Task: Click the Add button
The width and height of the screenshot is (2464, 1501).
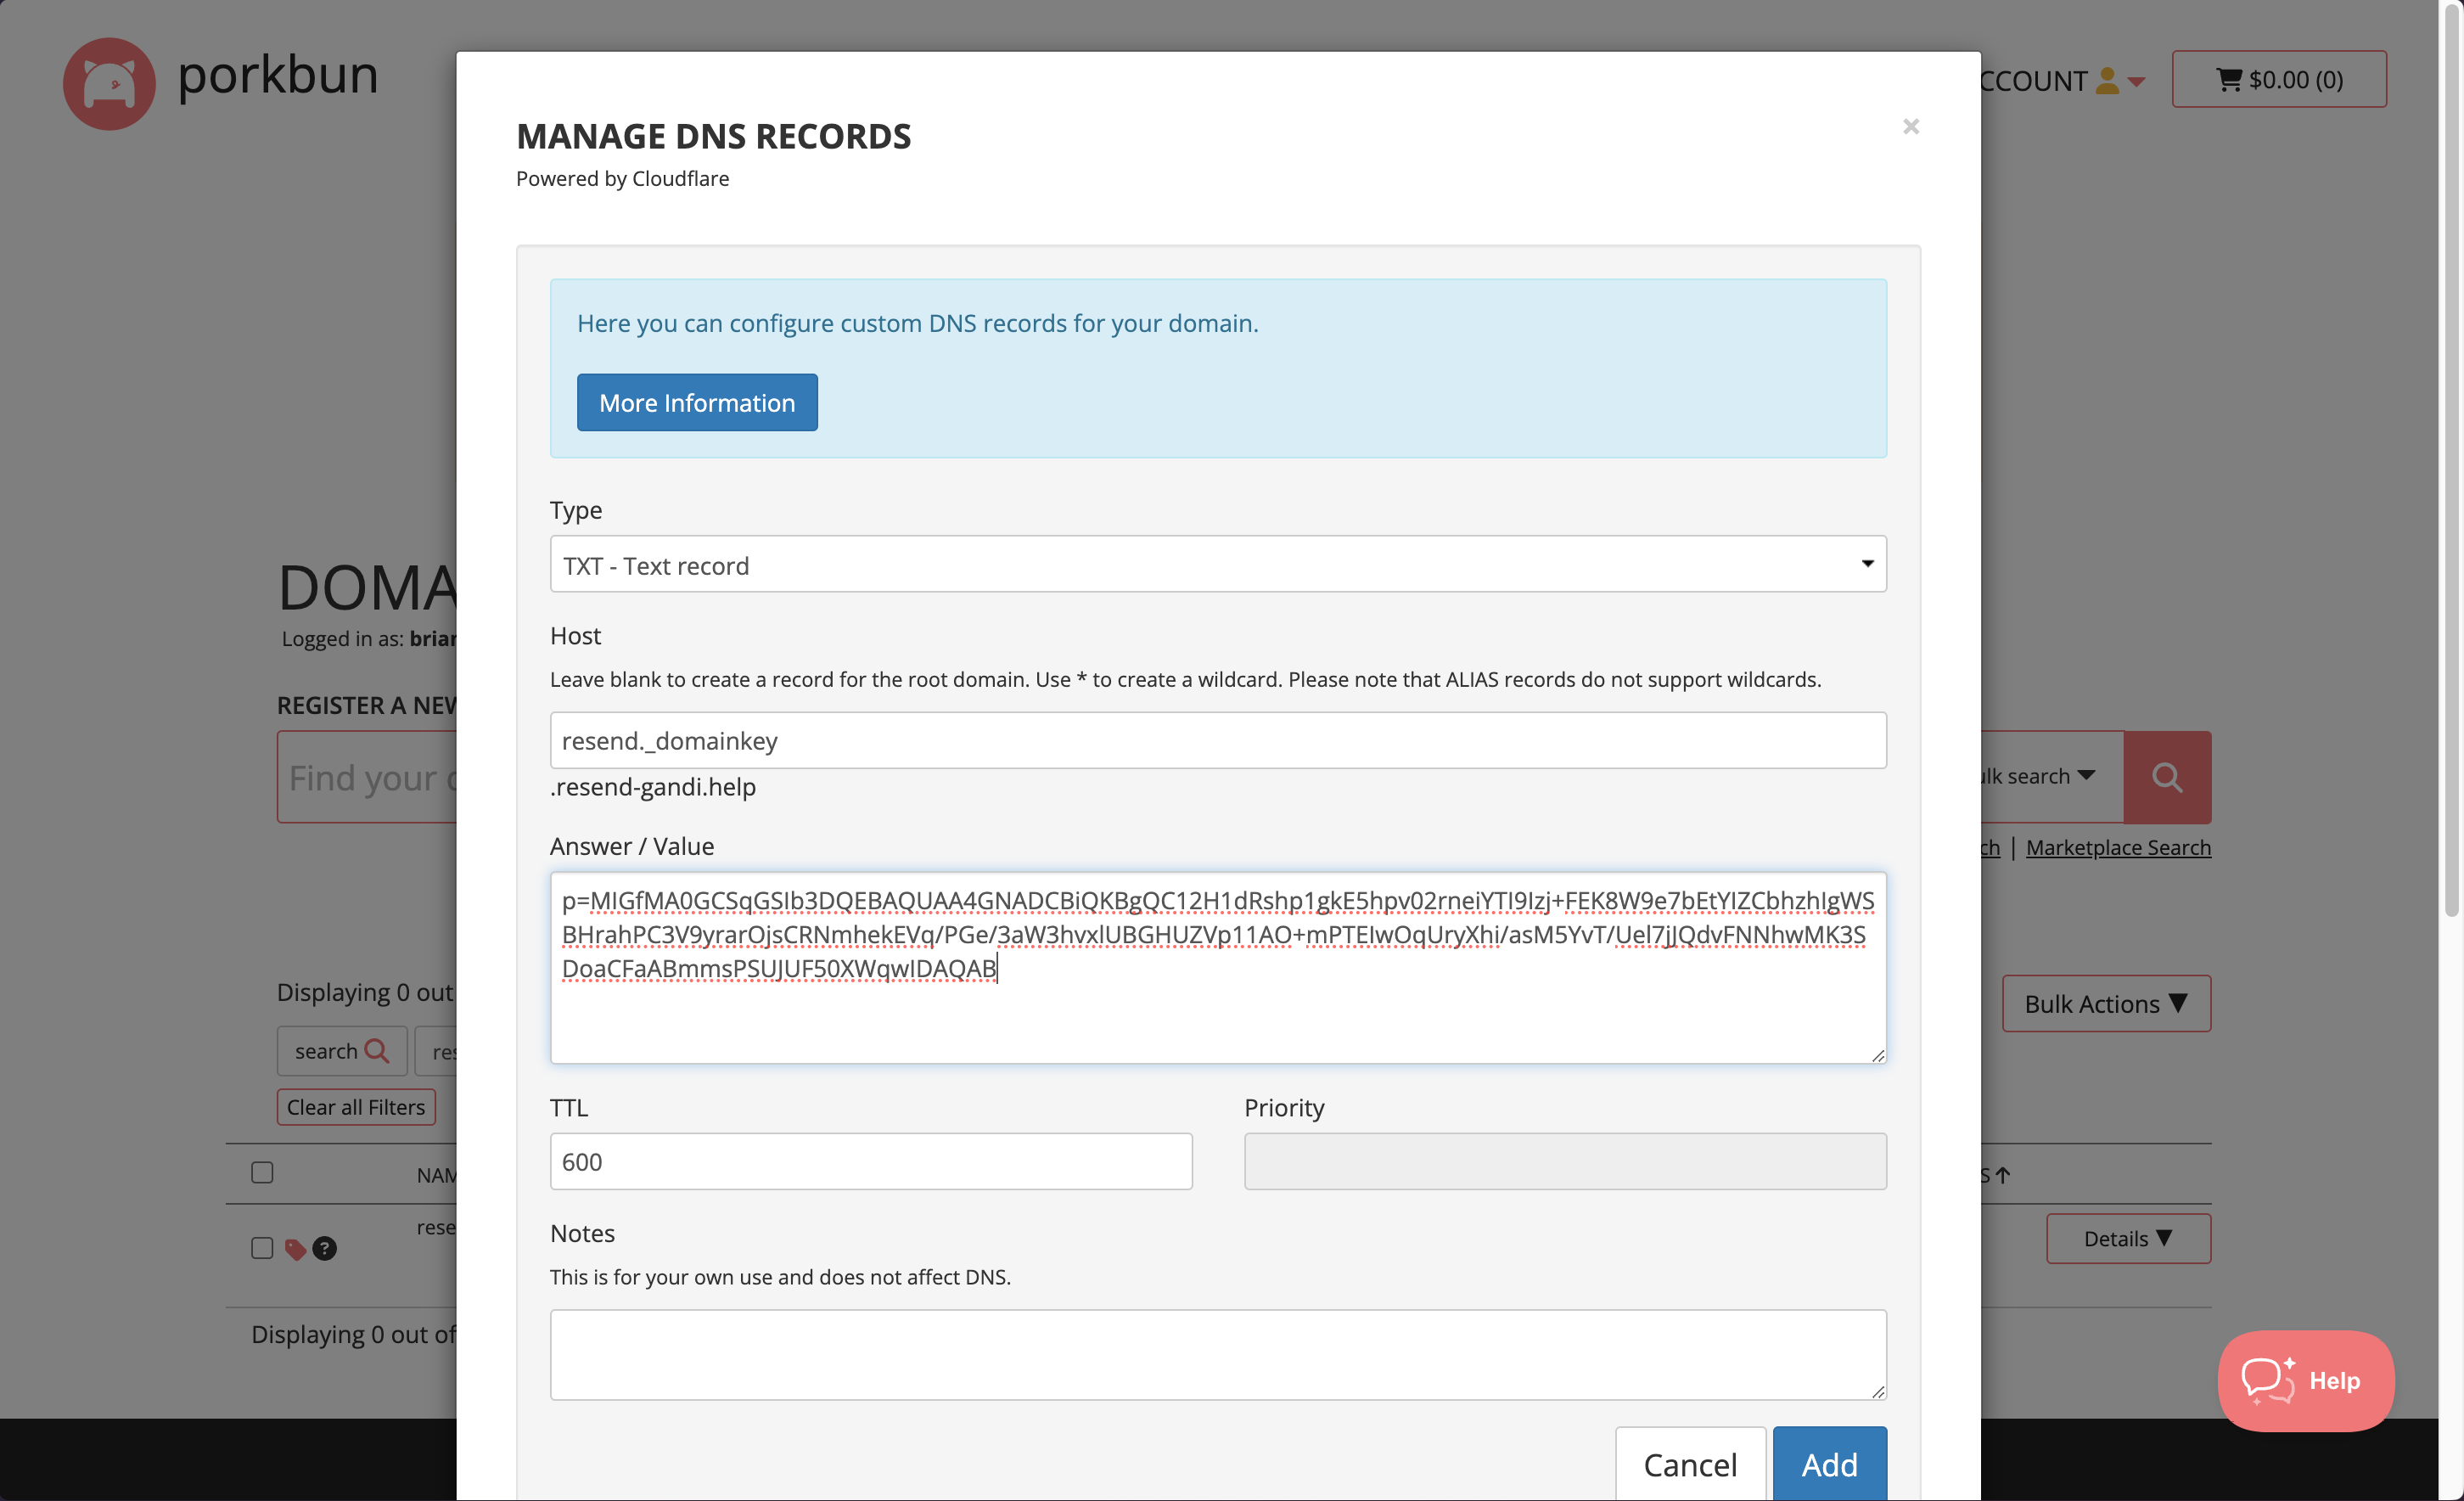Action: pyautogui.click(x=1829, y=1464)
